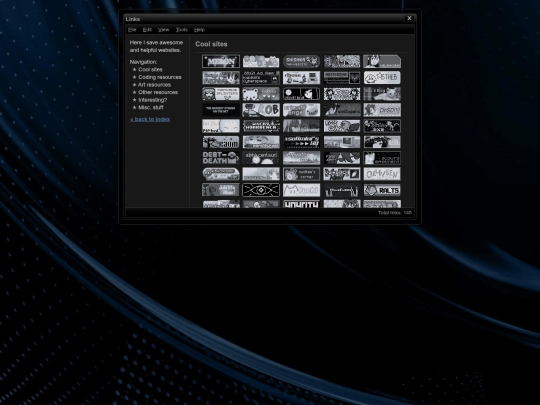Open the View menu
Screen dimensions: 540x405
coord(164,30)
